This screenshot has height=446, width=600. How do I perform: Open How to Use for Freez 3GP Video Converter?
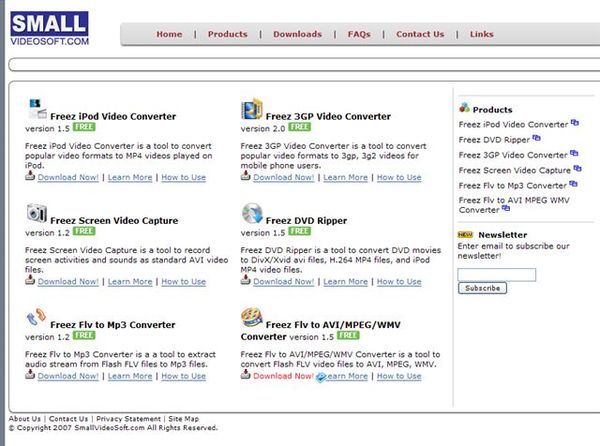point(399,177)
